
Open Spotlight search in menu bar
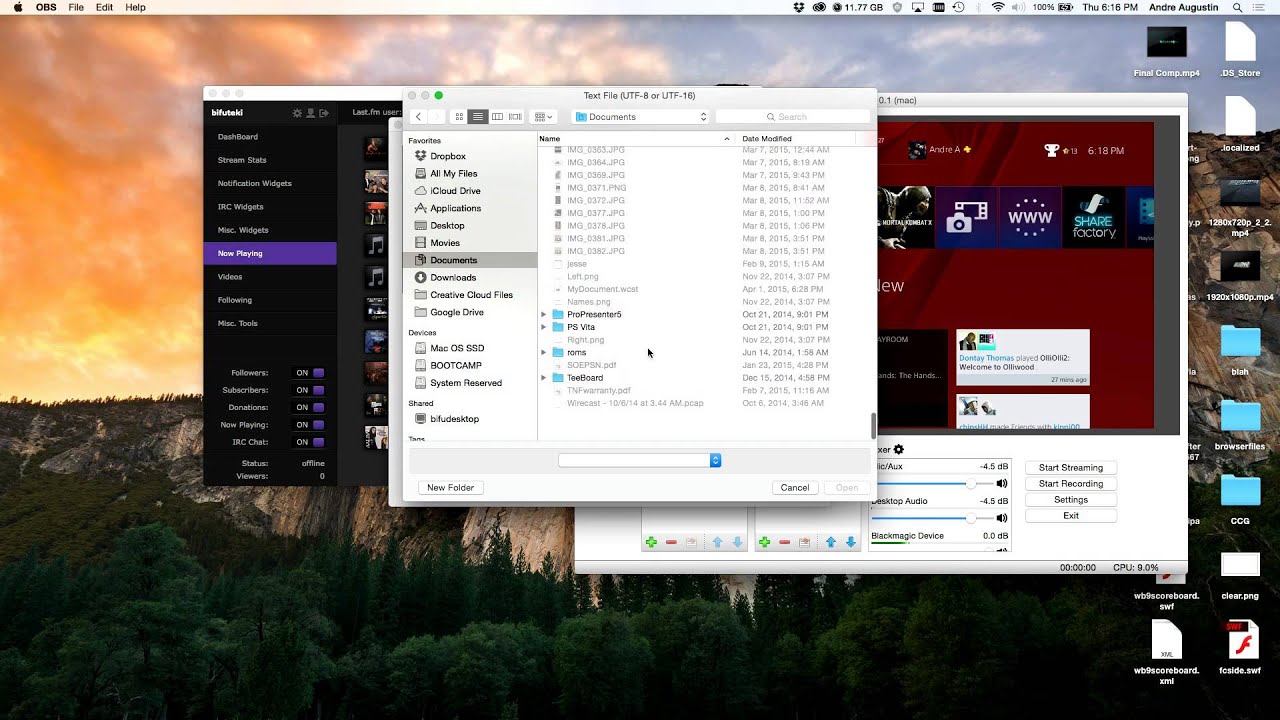pyautogui.click(x=1237, y=7)
